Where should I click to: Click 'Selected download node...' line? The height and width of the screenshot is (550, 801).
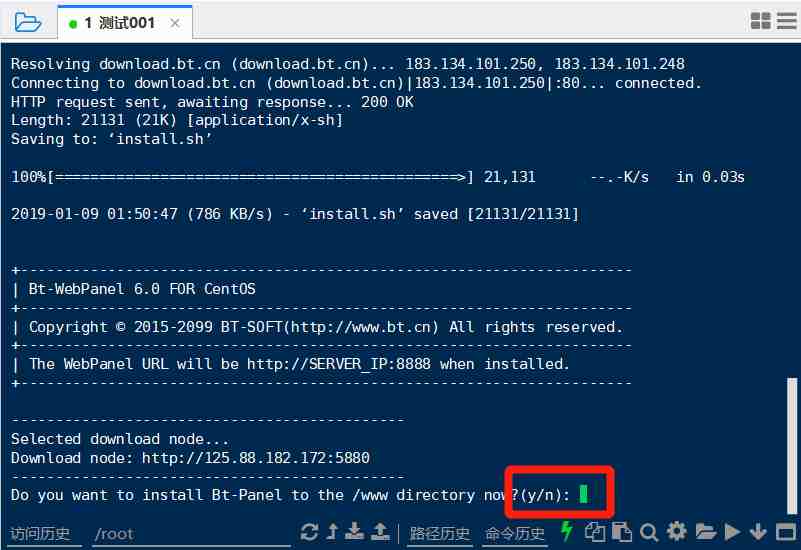click(x=120, y=439)
